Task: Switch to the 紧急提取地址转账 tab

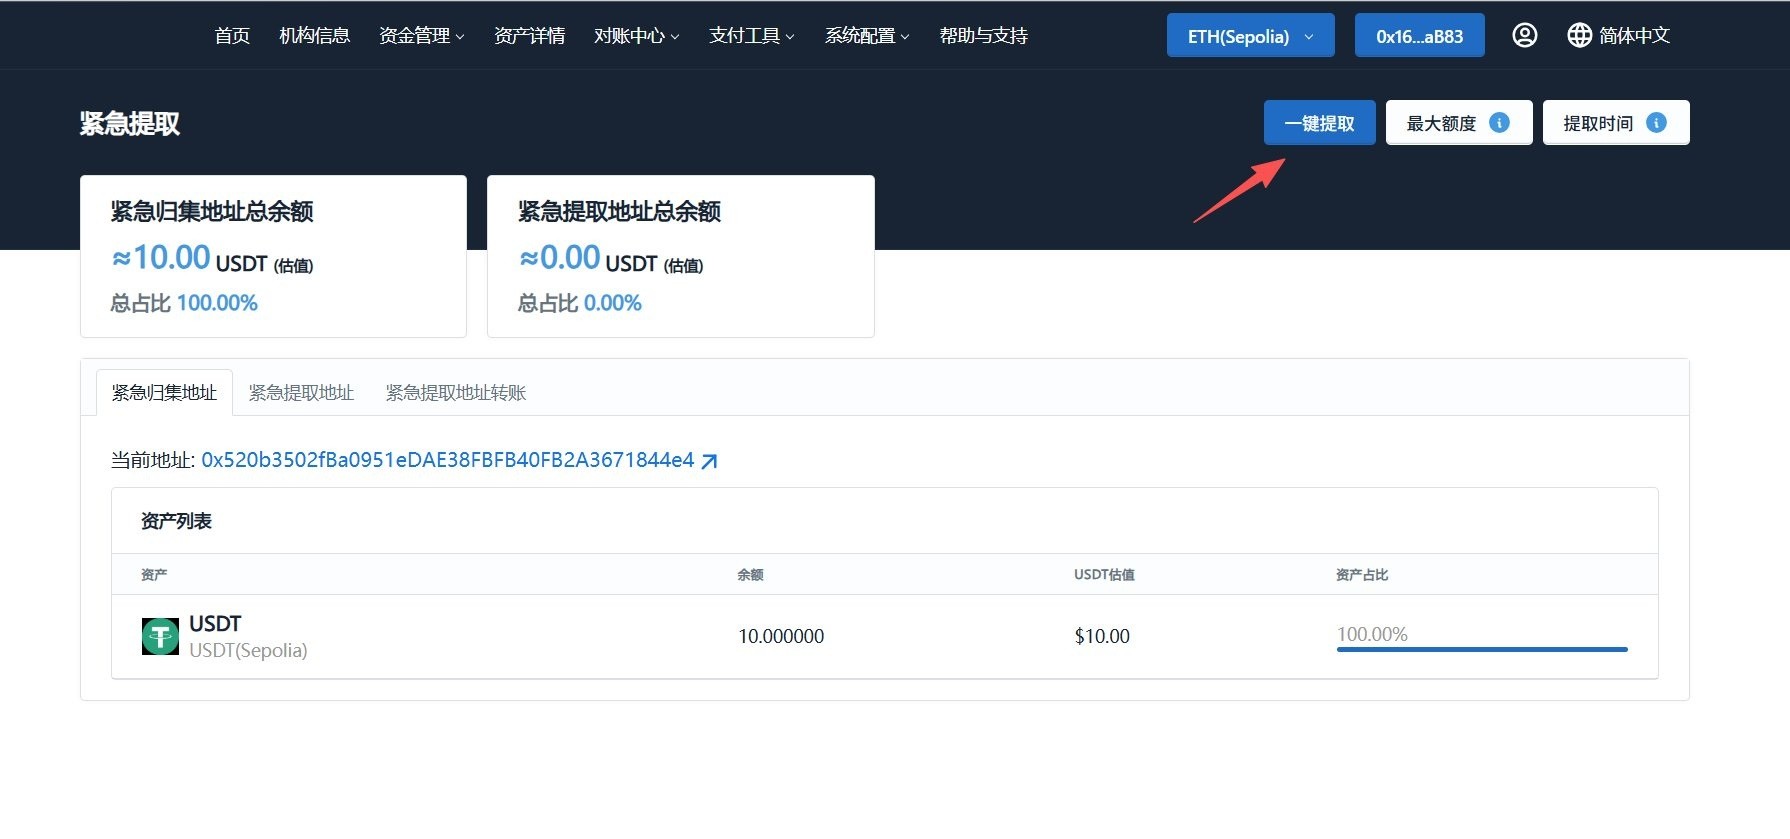Action: [x=456, y=393]
